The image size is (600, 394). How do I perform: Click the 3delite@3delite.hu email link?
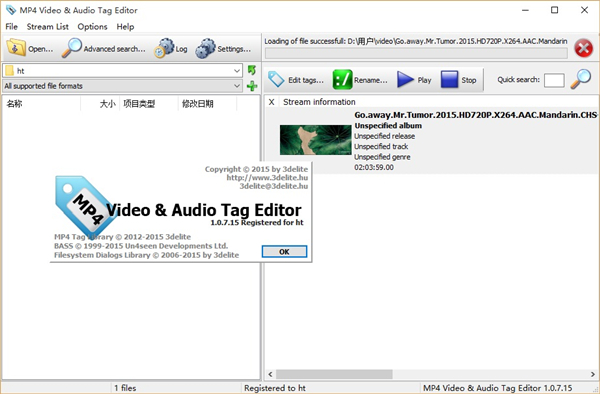coord(274,186)
